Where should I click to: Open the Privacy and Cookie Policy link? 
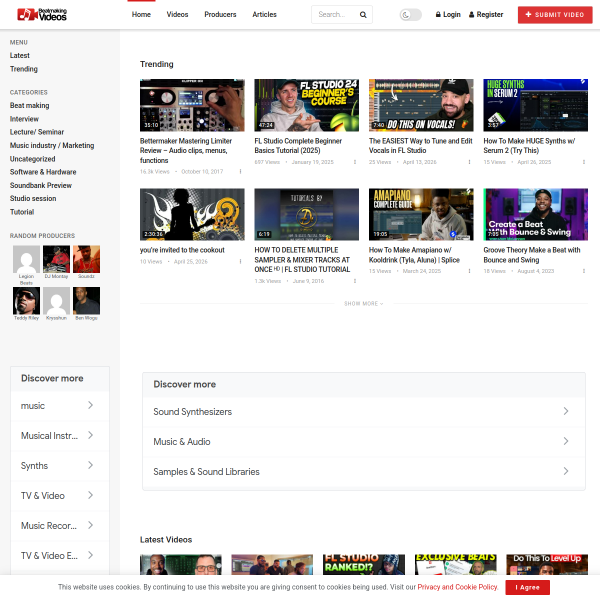(x=457, y=587)
